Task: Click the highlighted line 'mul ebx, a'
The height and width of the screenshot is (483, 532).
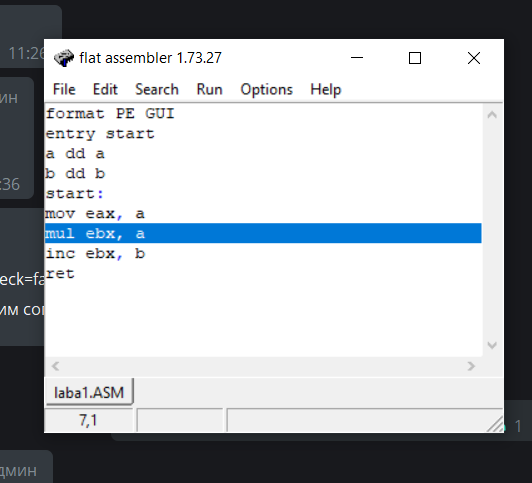Action: point(263,233)
